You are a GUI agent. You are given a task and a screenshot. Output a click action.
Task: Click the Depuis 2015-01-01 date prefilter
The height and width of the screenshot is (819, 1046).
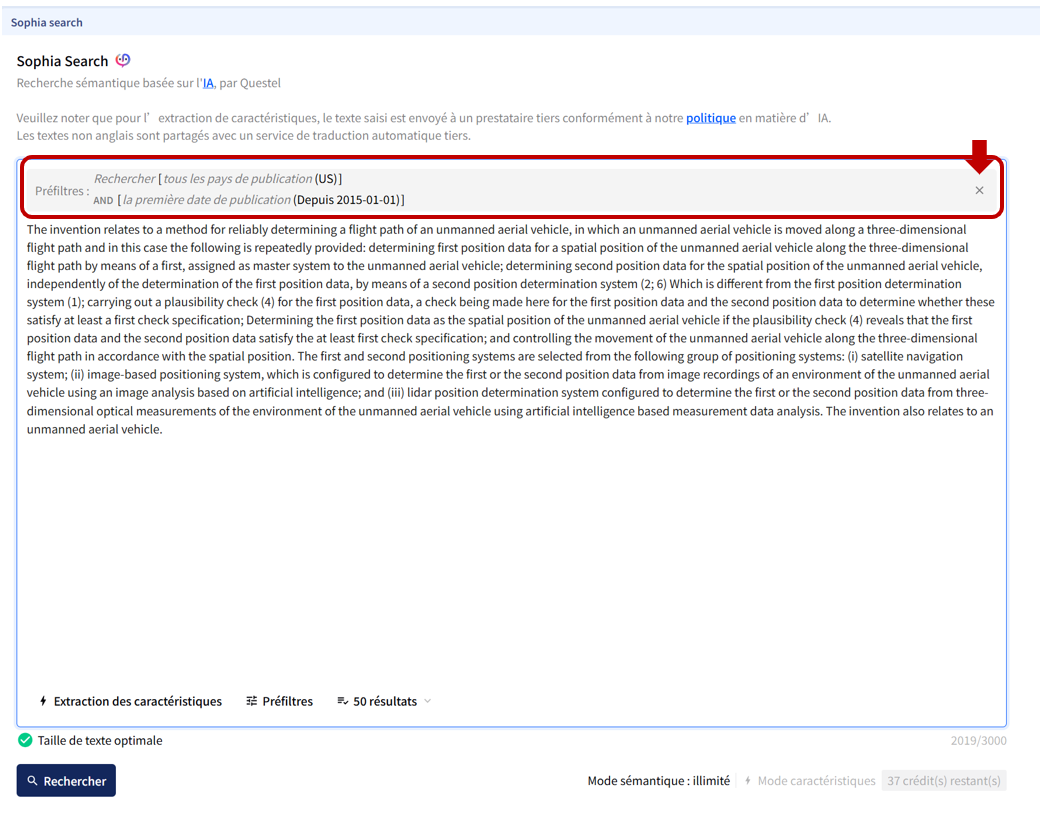[x=348, y=199]
